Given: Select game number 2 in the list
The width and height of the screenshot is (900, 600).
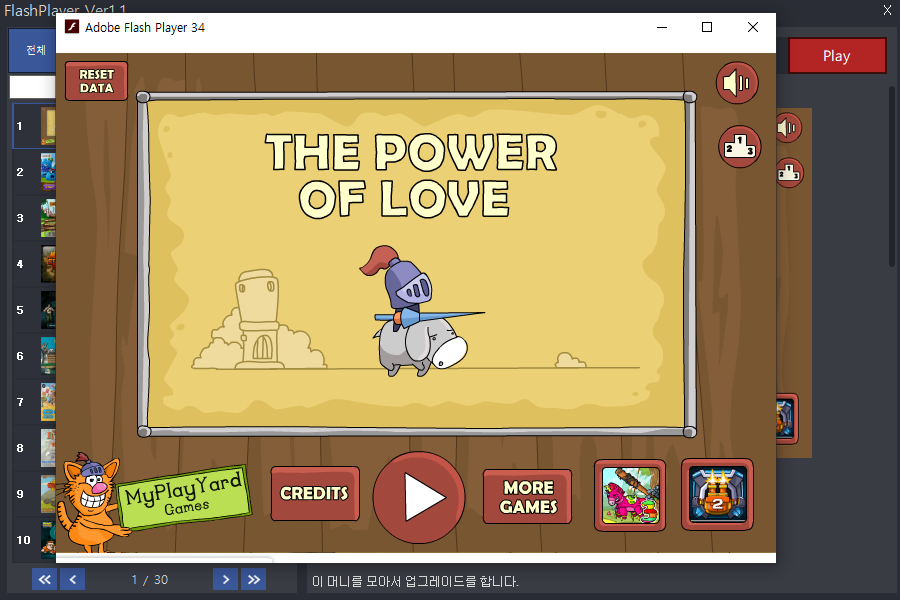Looking at the screenshot, I should [x=34, y=172].
